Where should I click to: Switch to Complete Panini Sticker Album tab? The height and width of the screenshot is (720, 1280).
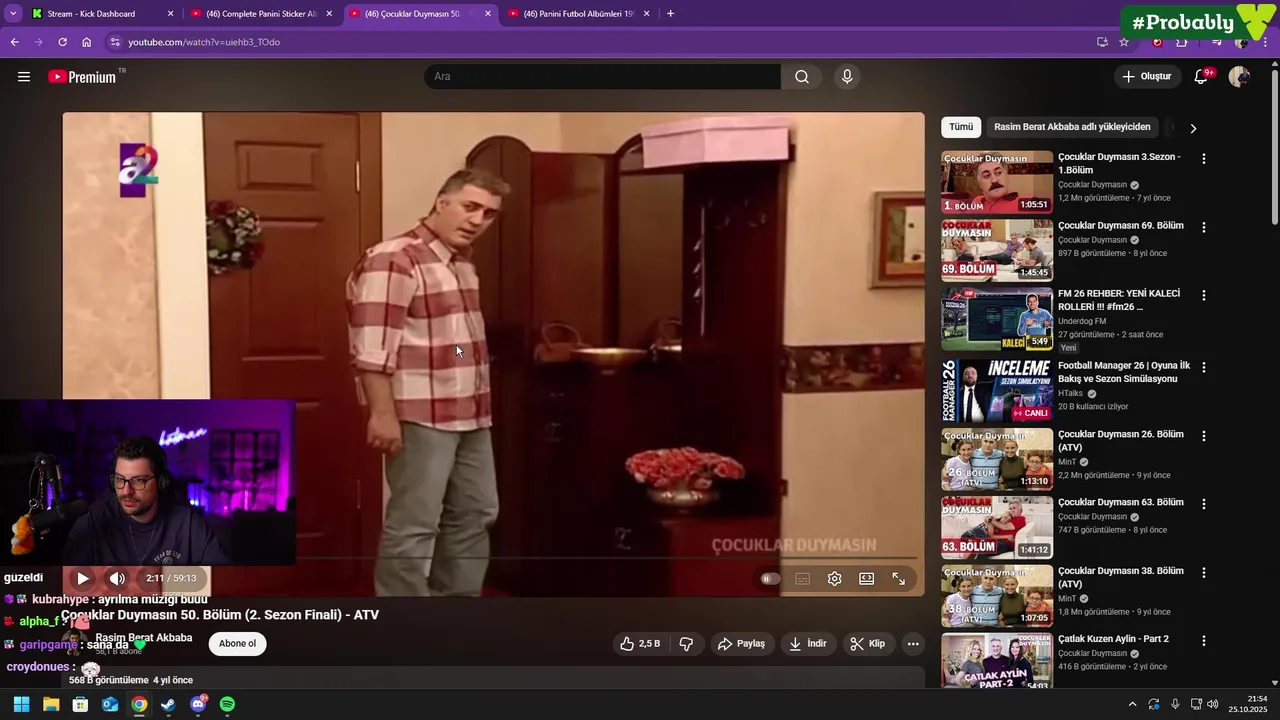pos(260,14)
